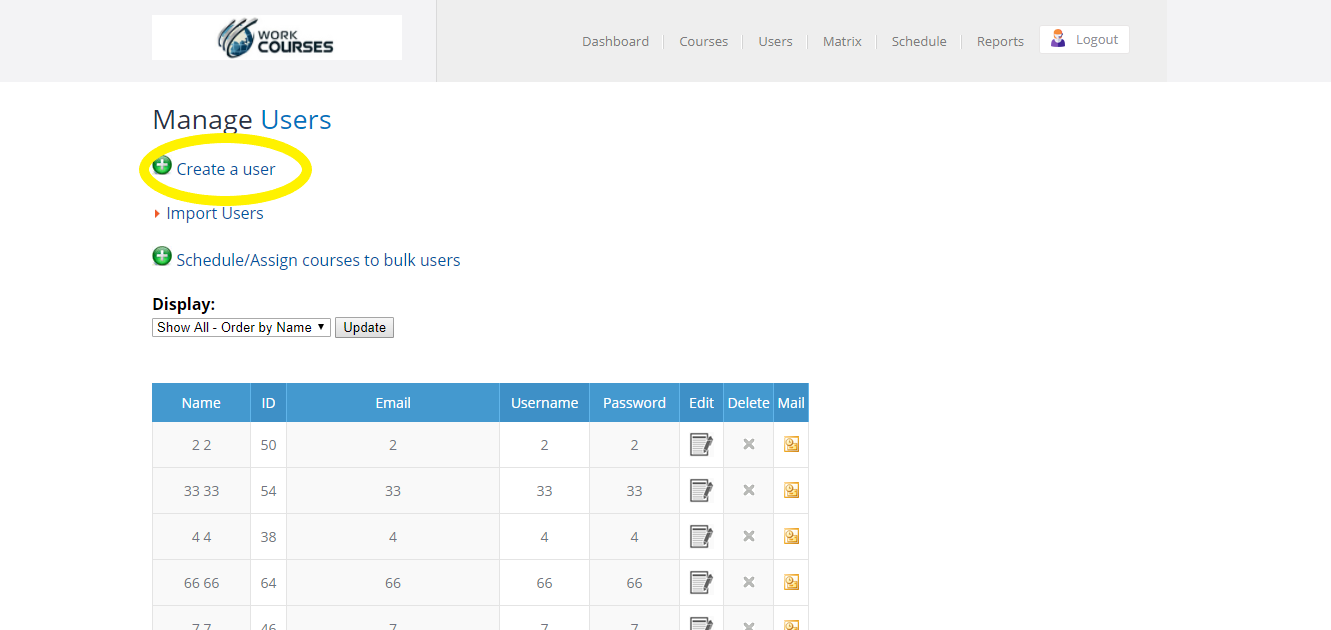The image size is (1331, 630).
Task: Select Reports in the top navigation
Action: click(1000, 41)
